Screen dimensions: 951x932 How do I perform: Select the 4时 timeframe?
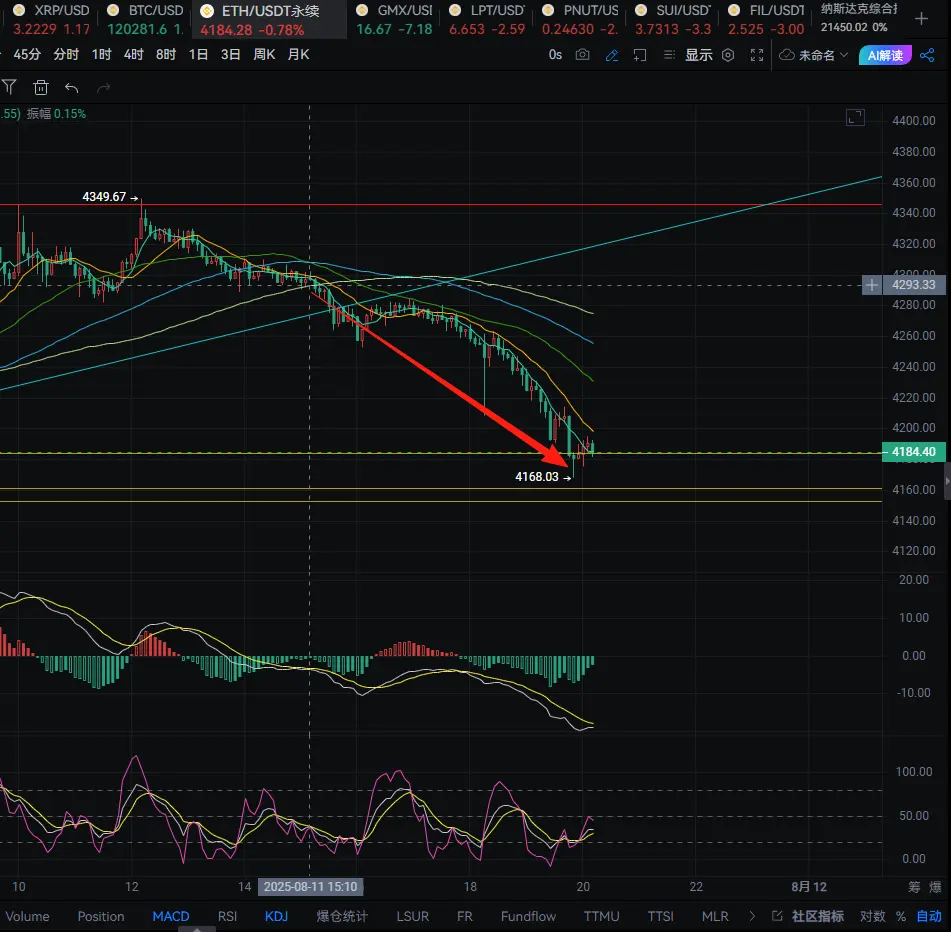133,55
